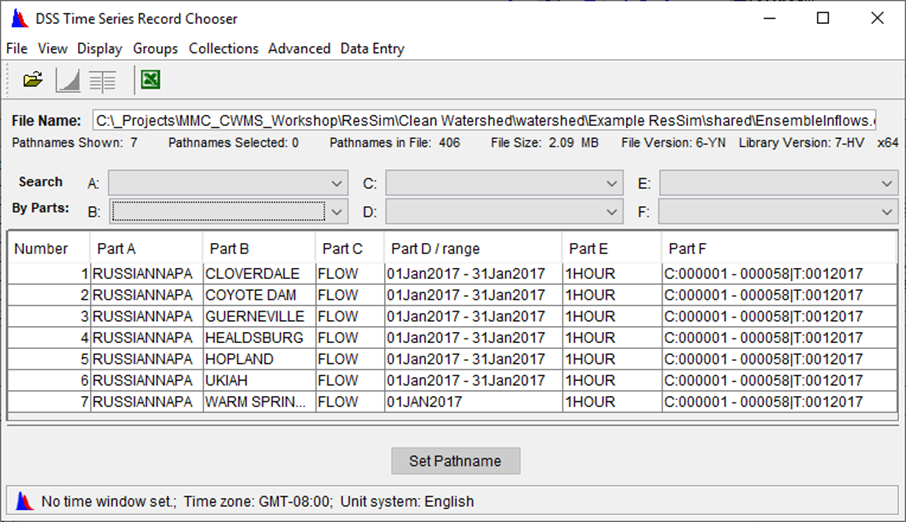906x522 pixels.
Task: Open the Groups menu
Action: (155, 49)
